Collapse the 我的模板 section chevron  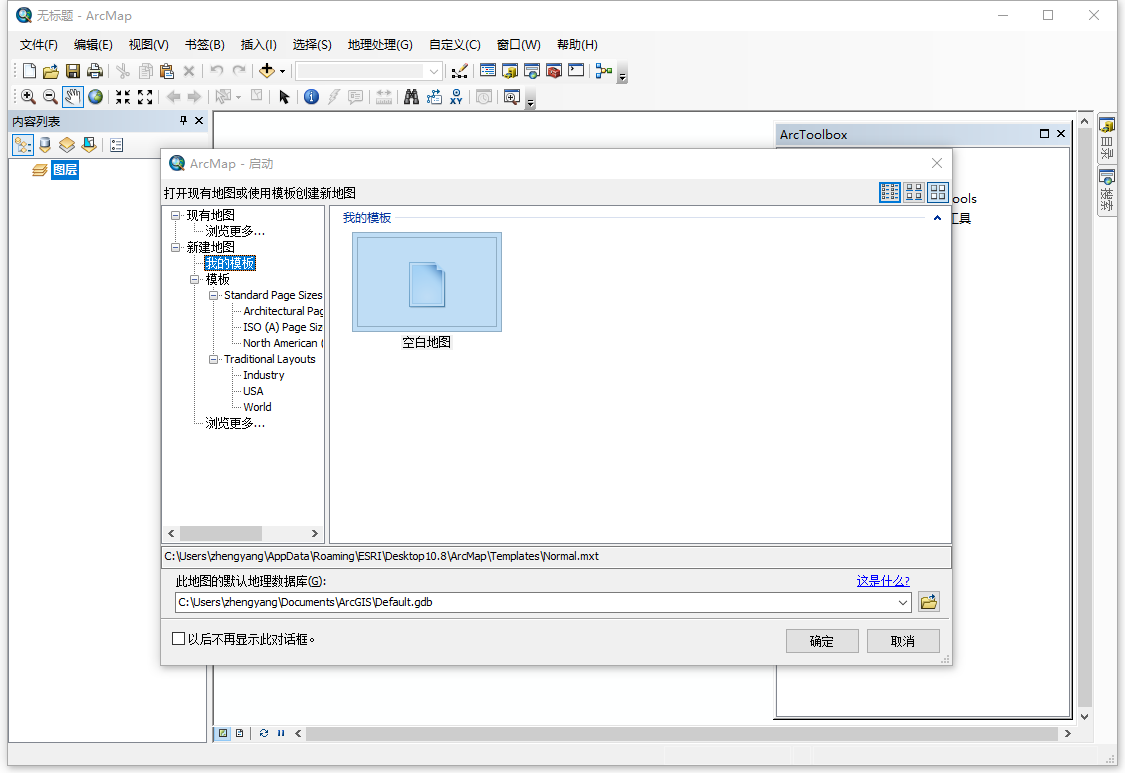[x=937, y=218]
